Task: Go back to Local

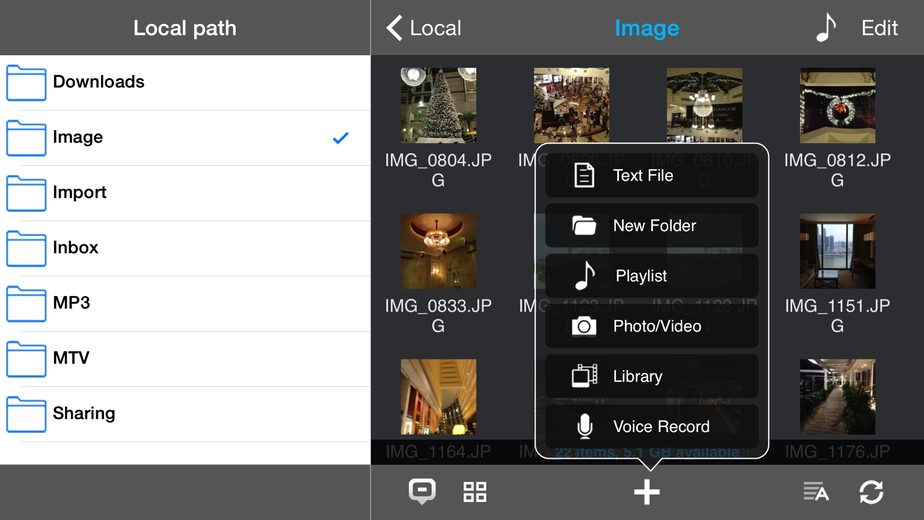Action: (x=424, y=28)
